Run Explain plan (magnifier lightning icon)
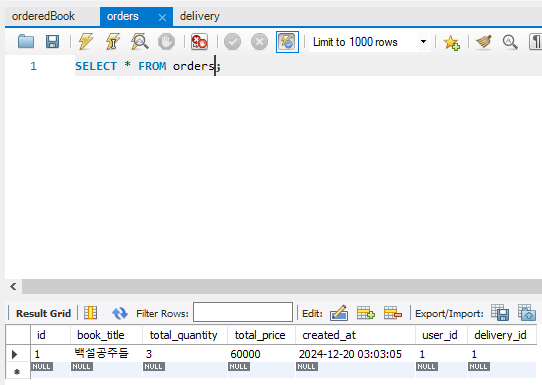The image size is (542, 385). [140, 42]
